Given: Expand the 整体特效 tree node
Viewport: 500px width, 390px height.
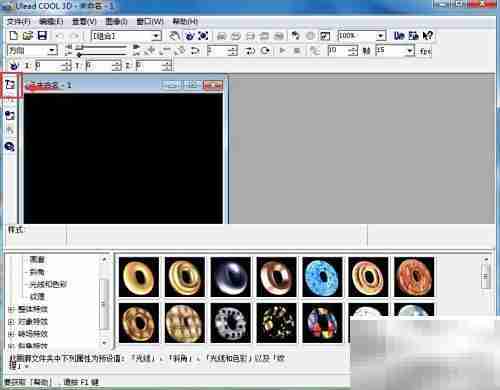Looking at the screenshot, I should pyautogui.click(x=11, y=309).
